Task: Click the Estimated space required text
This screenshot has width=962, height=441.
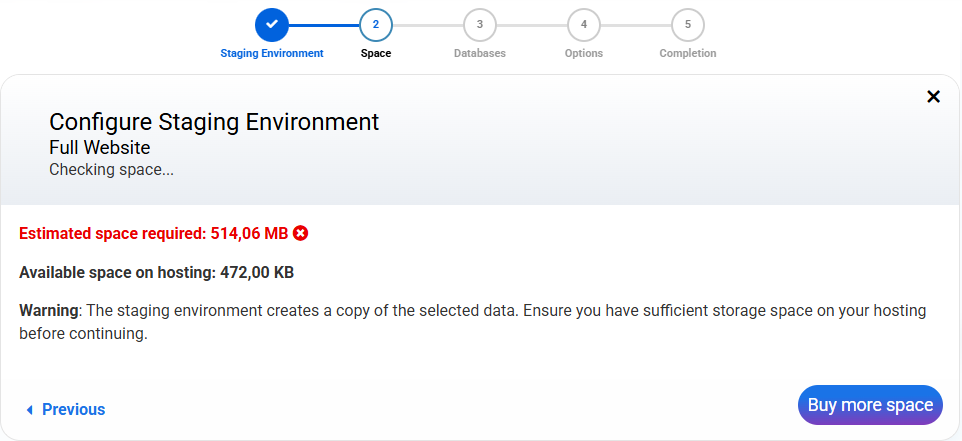Action: (153, 233)
